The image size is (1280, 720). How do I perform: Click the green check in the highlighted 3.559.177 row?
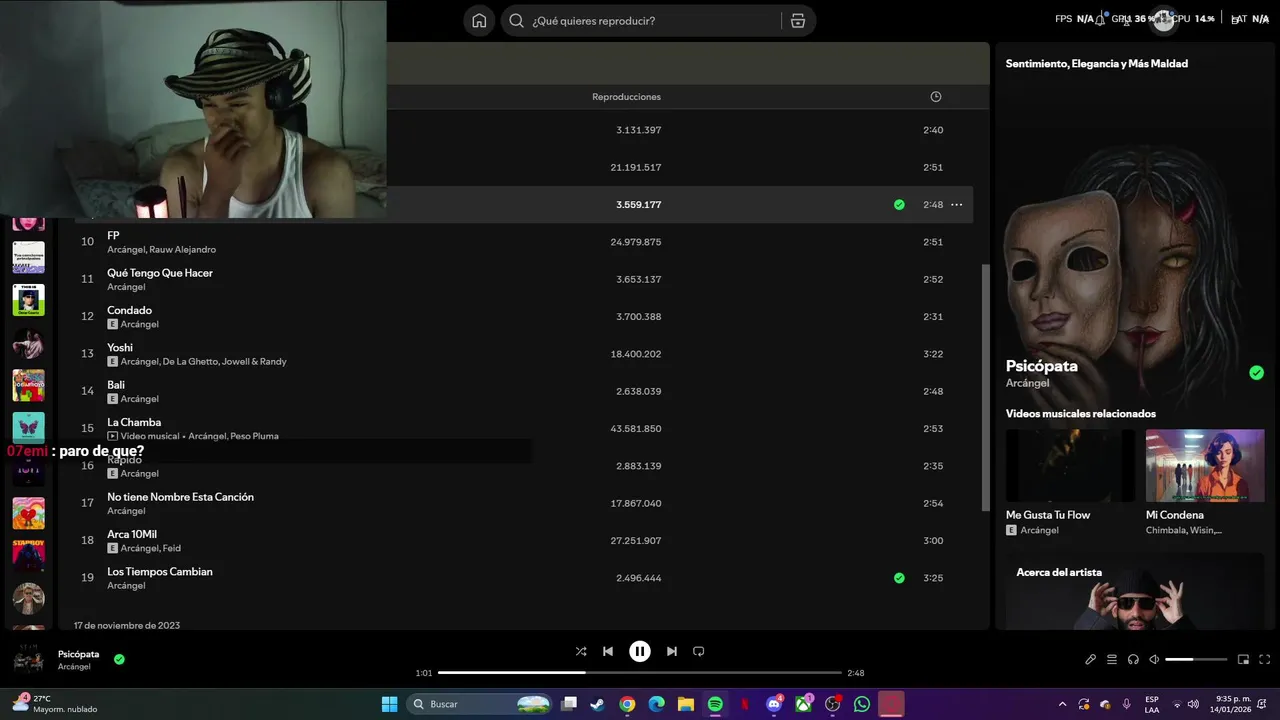click(899, 204)
